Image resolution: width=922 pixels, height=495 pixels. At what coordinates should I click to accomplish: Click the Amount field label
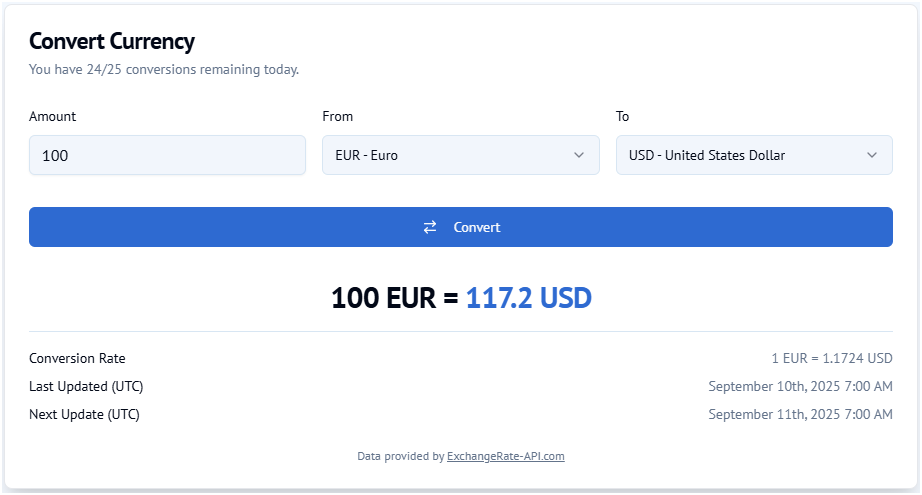[x=53, y=116]
